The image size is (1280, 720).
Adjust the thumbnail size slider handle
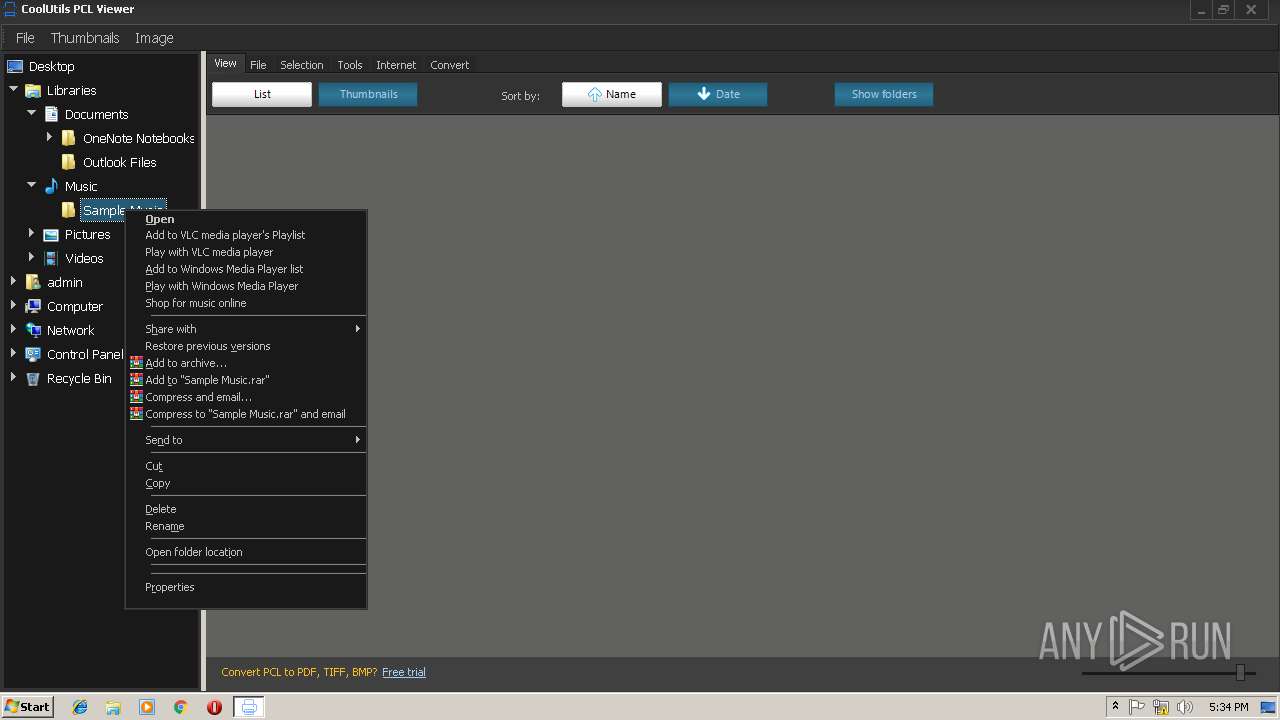click(x=1240, y=673)
